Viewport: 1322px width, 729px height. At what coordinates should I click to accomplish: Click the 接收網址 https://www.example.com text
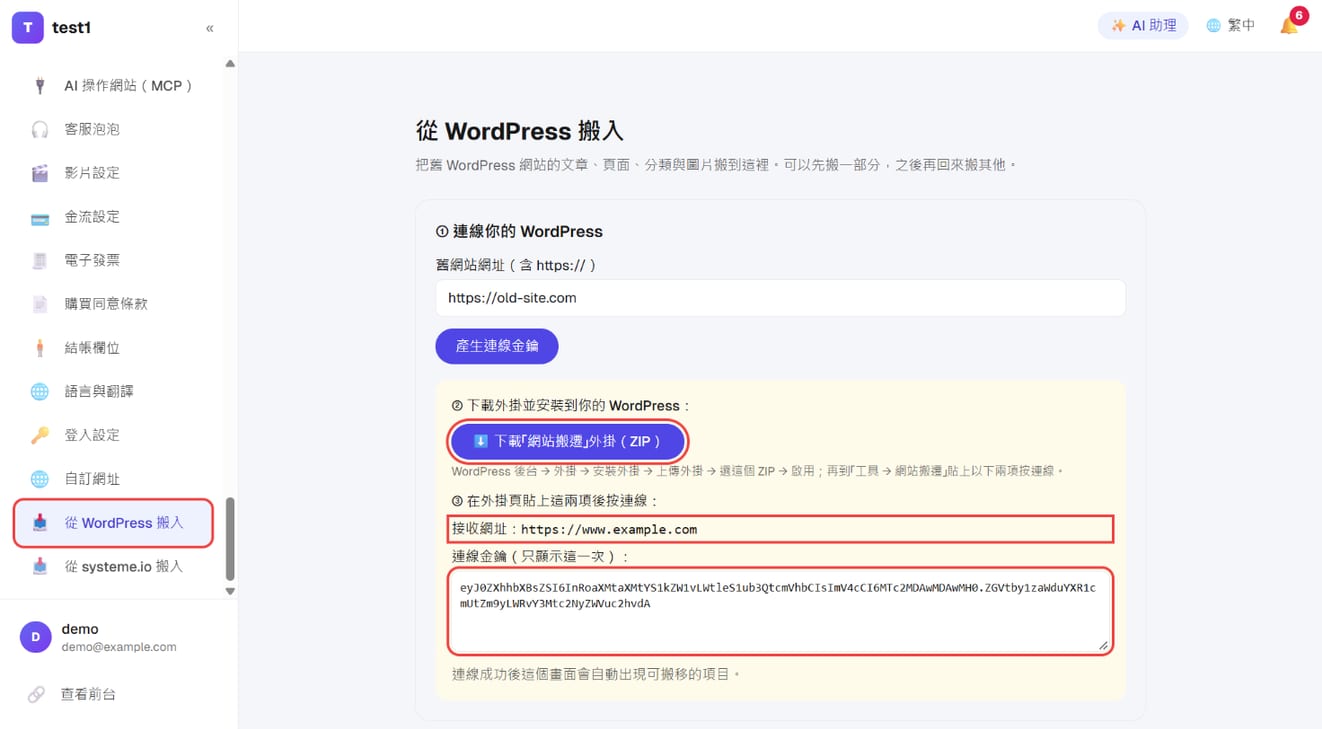tap(575, 529)
